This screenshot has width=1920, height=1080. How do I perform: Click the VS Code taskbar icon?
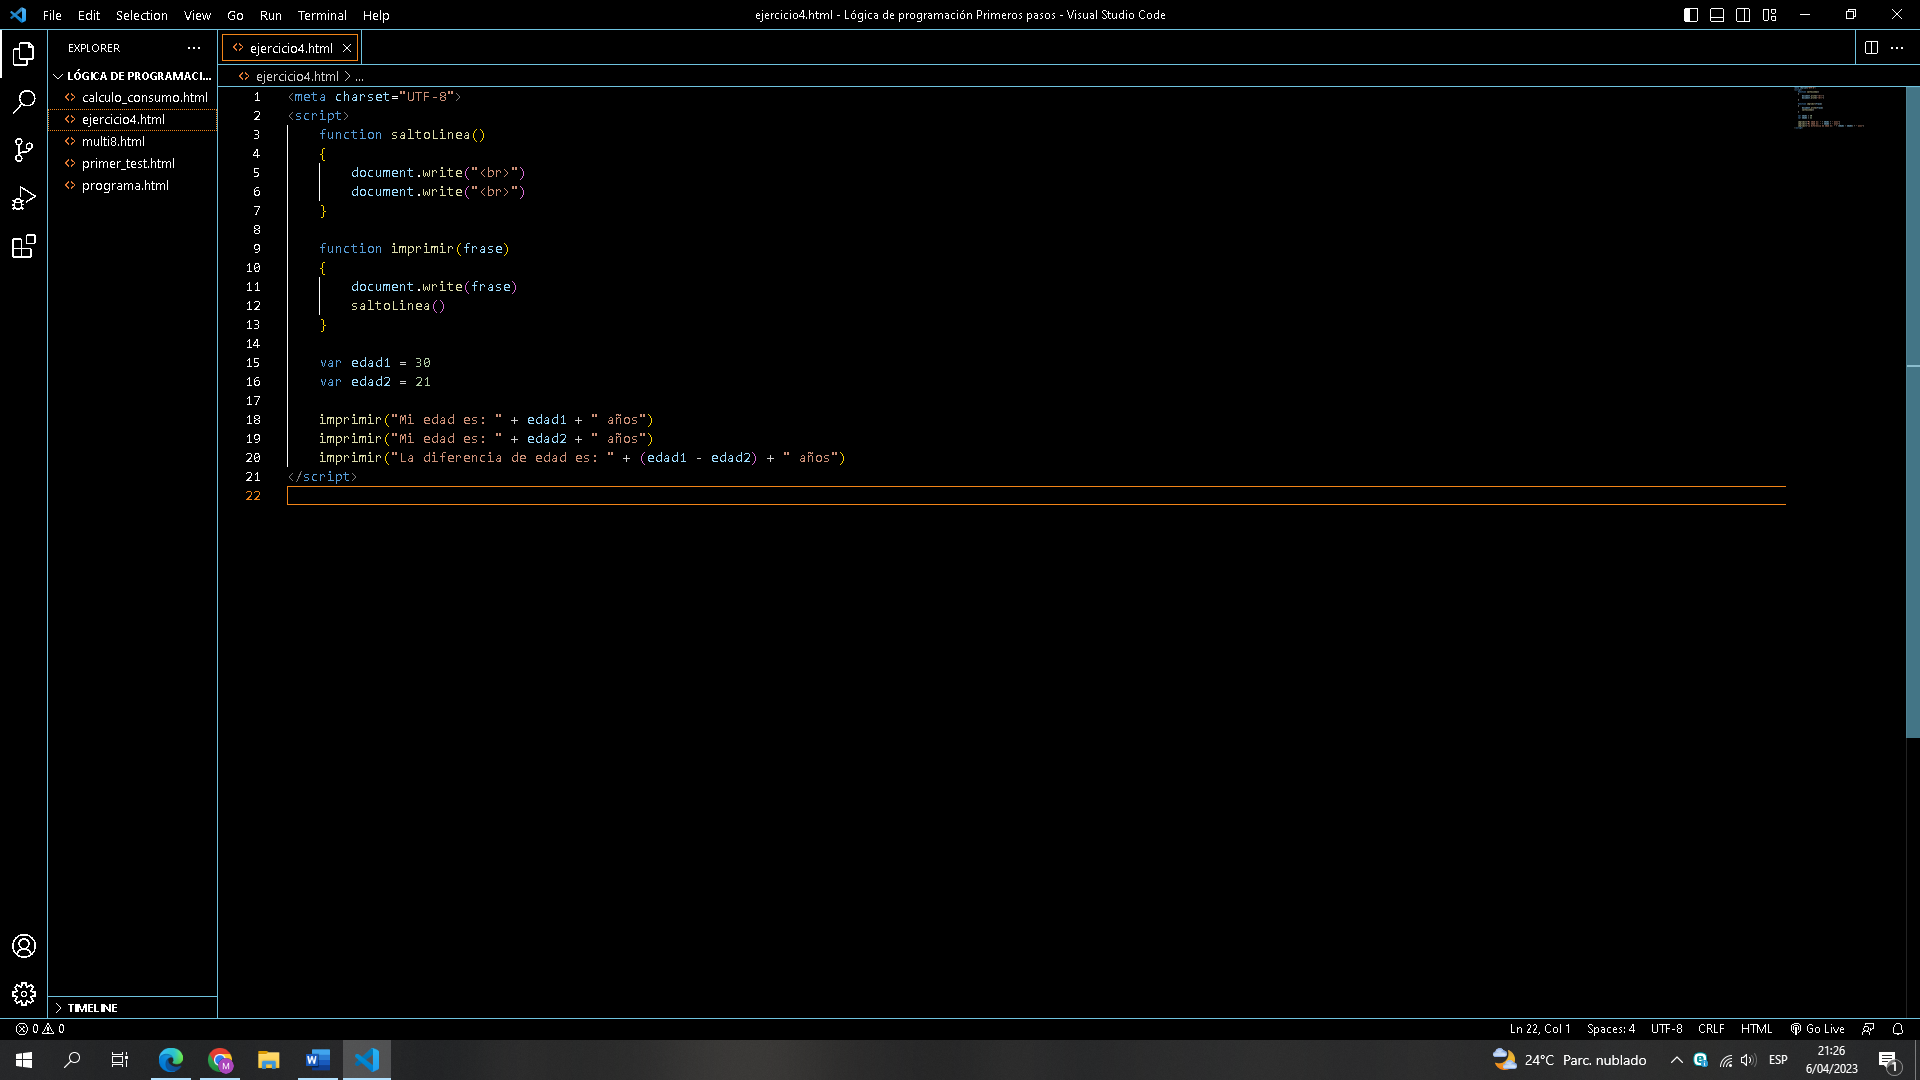coord(367,1060)
